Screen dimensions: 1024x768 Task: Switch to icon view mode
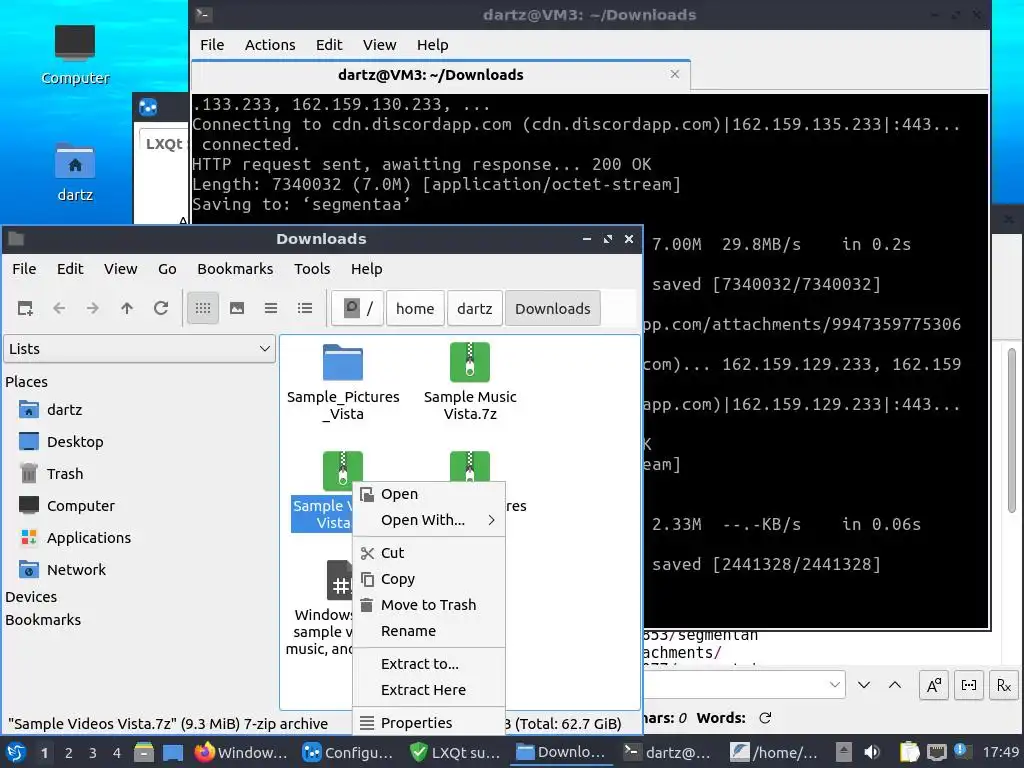(x=203, y=308)
